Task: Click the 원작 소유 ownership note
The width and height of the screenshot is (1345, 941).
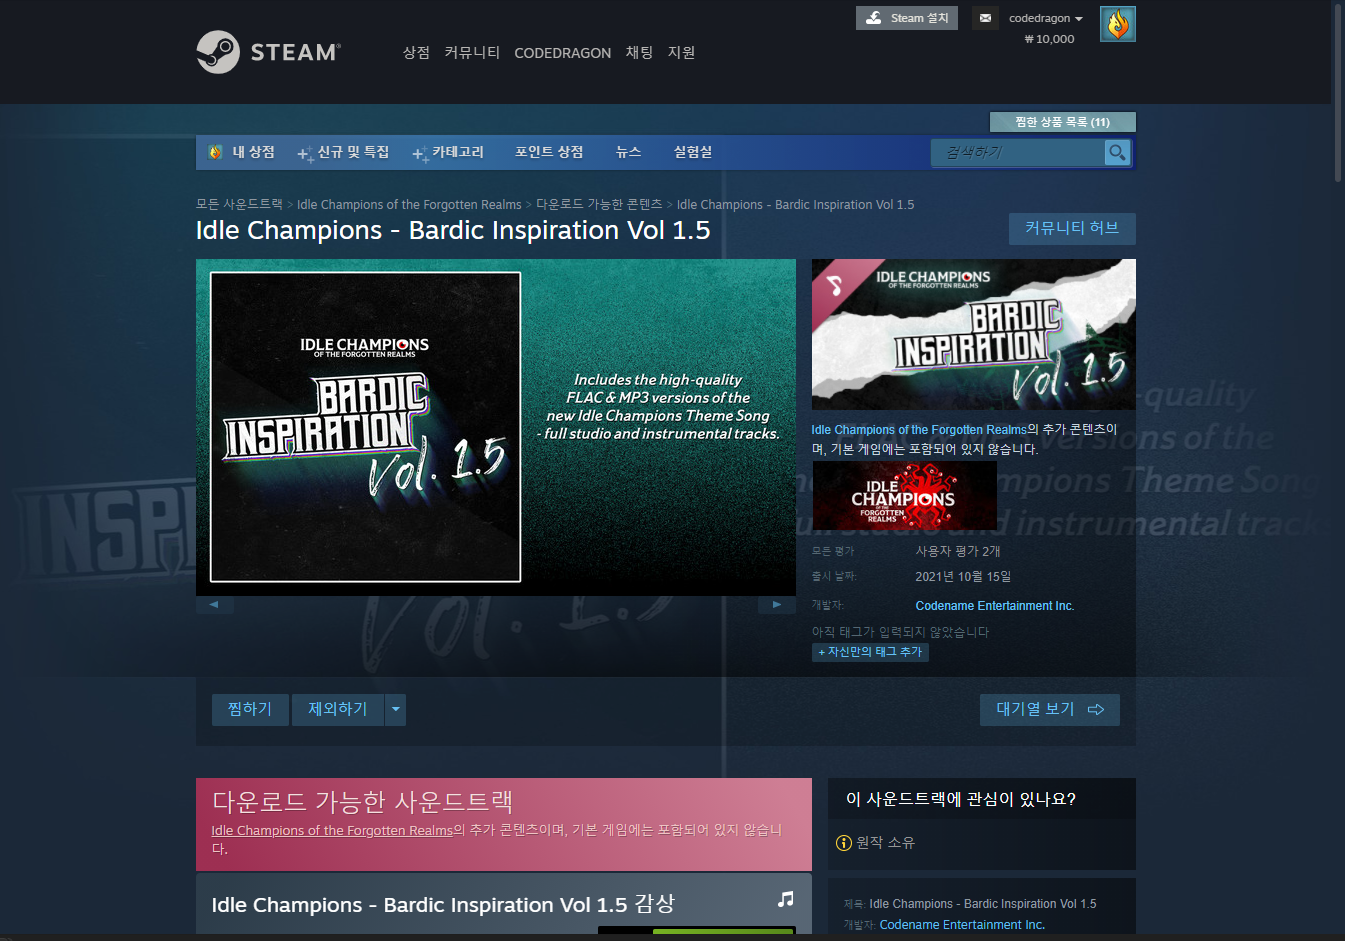Action: pos(885,843)
